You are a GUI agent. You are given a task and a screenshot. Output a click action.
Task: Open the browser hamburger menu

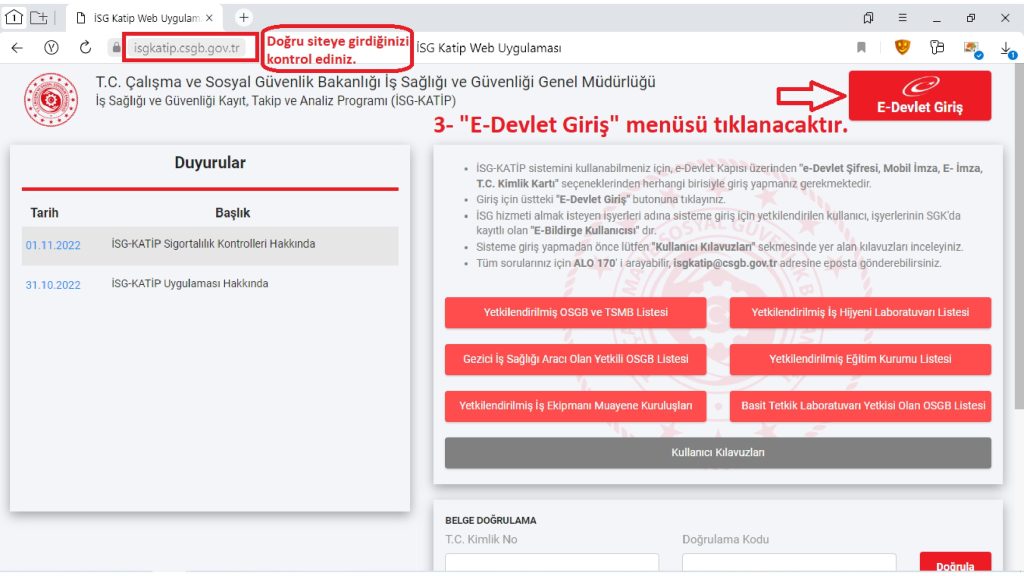(x=903, y=18)
